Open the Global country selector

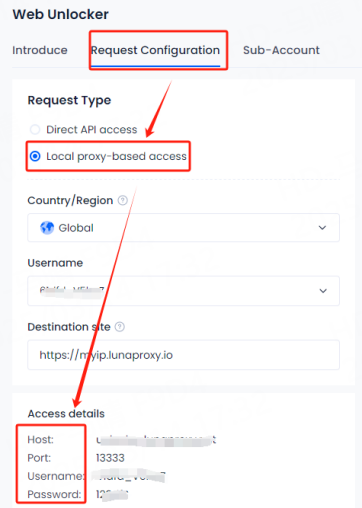[183, 228]
